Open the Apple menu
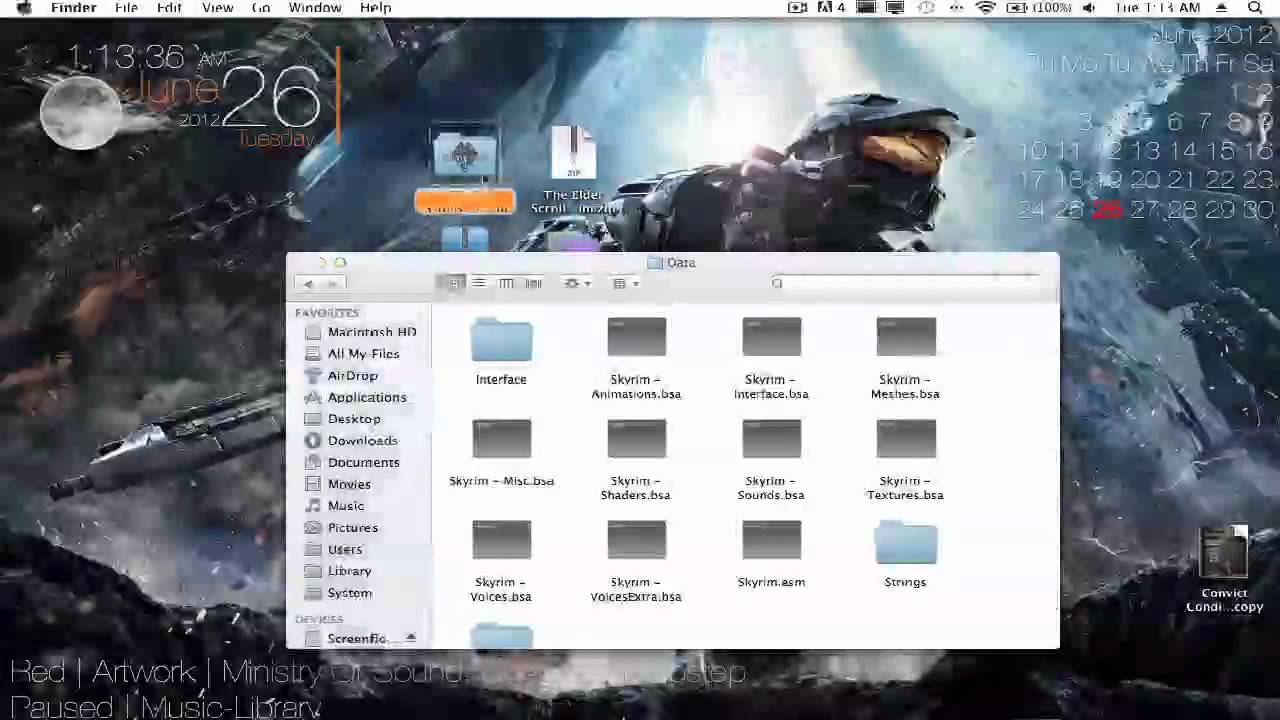 coord(24,8)
